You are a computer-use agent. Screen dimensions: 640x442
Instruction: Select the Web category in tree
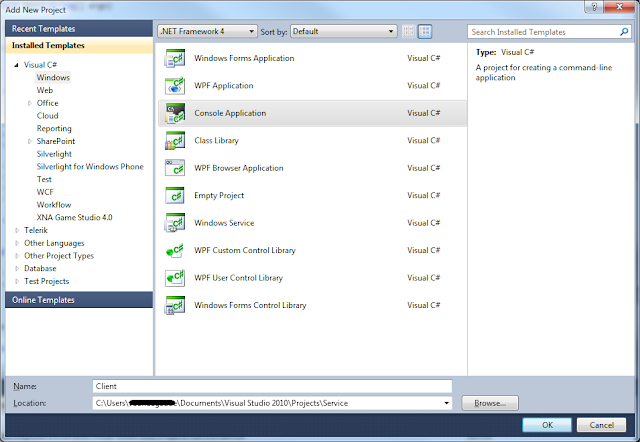pyautogui.click(x=45, y=90)
